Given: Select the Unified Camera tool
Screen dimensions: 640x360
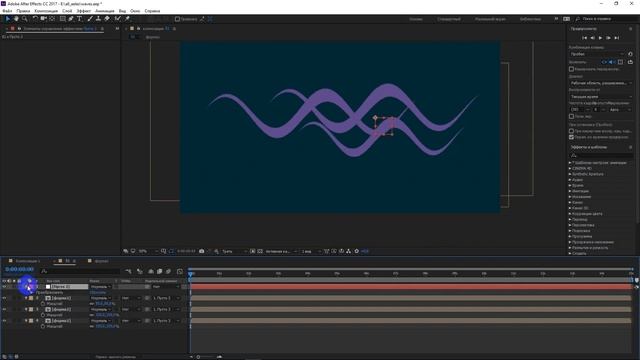Looking at the screenshot, I should point(43,19).
